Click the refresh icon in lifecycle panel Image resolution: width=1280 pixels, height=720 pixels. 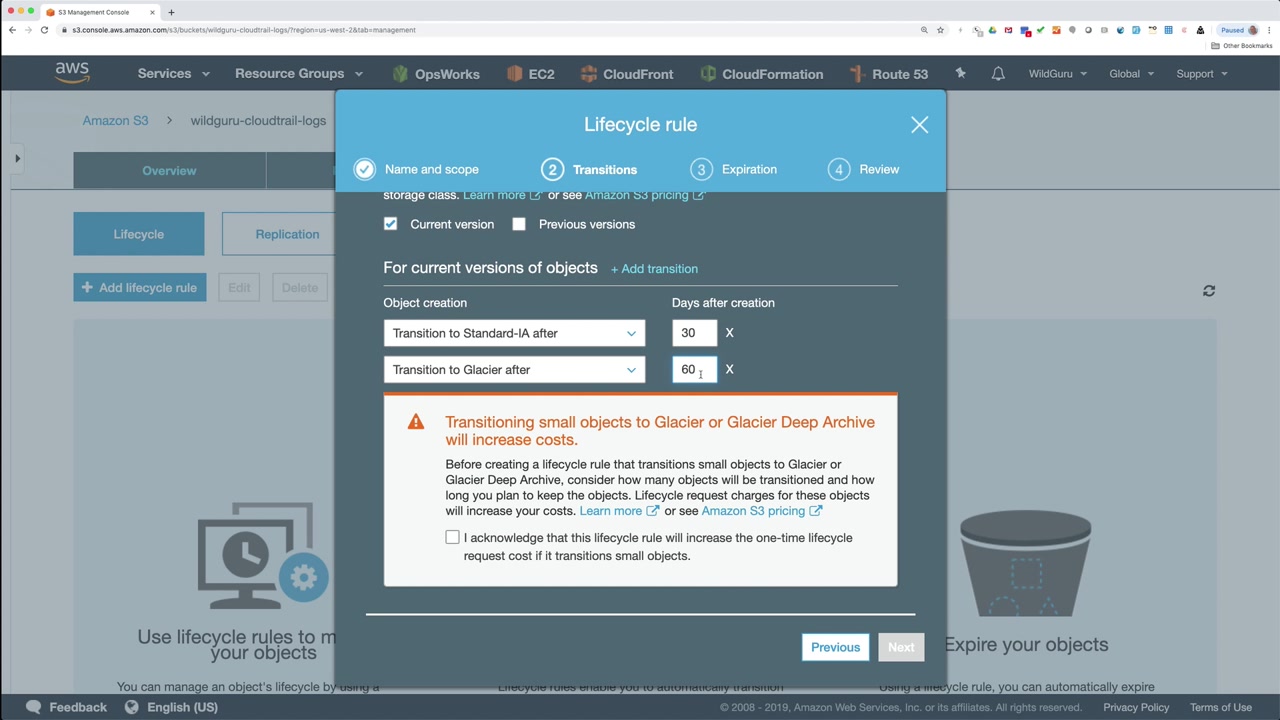coord(1209,291)
